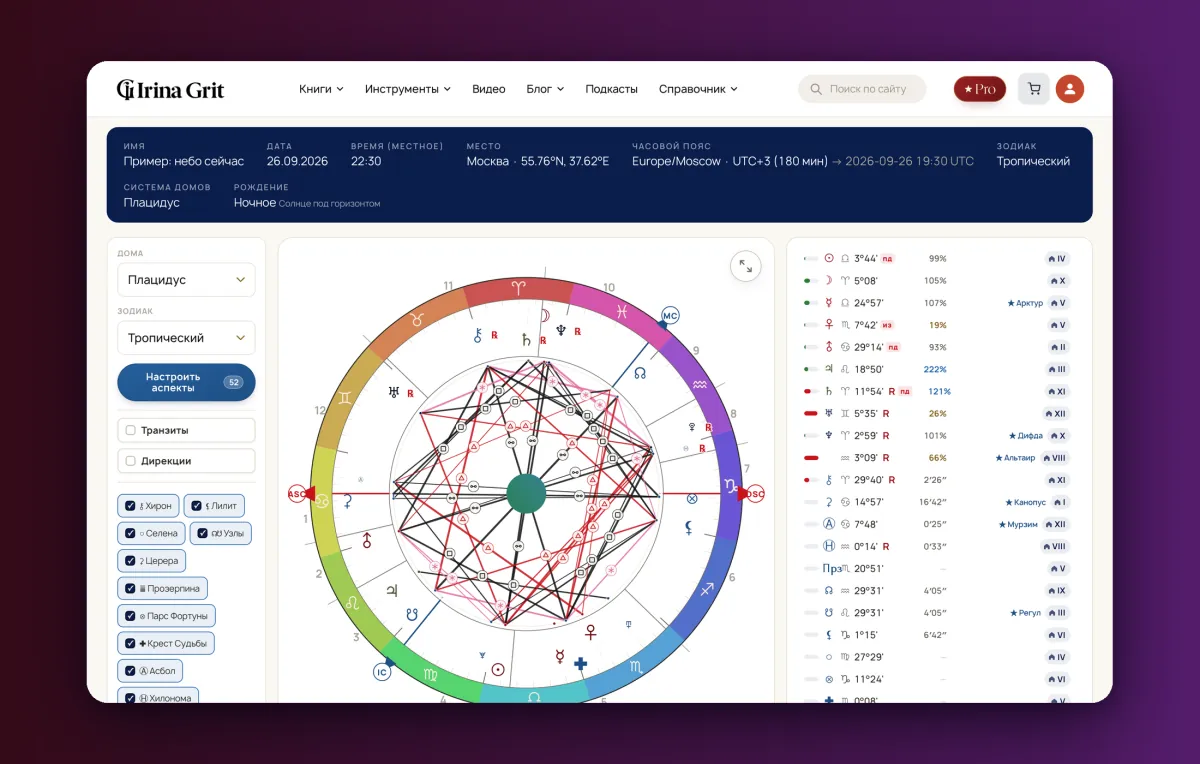Click the ASC marker on the wheel
This screenshot has height=764, width=1200.
pos(296,493)
